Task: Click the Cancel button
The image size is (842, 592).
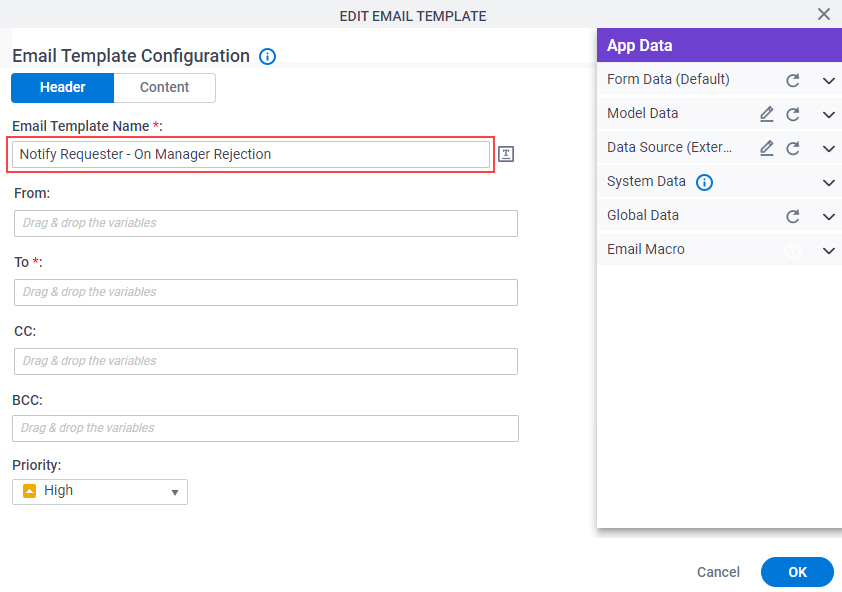Action: click(718, 572)
